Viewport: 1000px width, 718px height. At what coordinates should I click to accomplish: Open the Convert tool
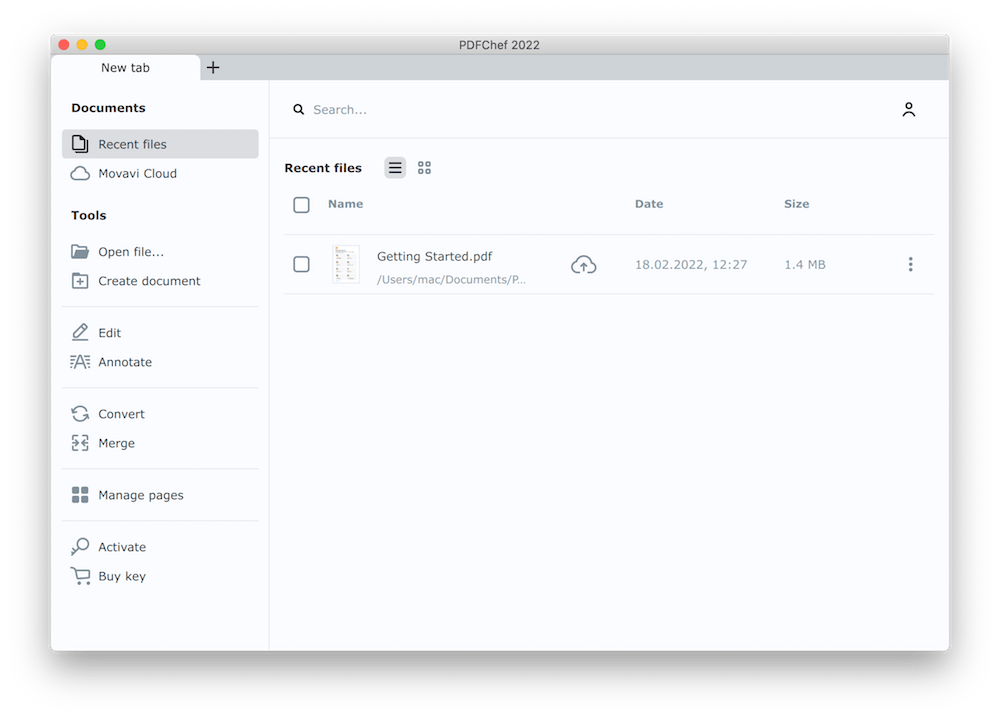click(x=120, y=413)
